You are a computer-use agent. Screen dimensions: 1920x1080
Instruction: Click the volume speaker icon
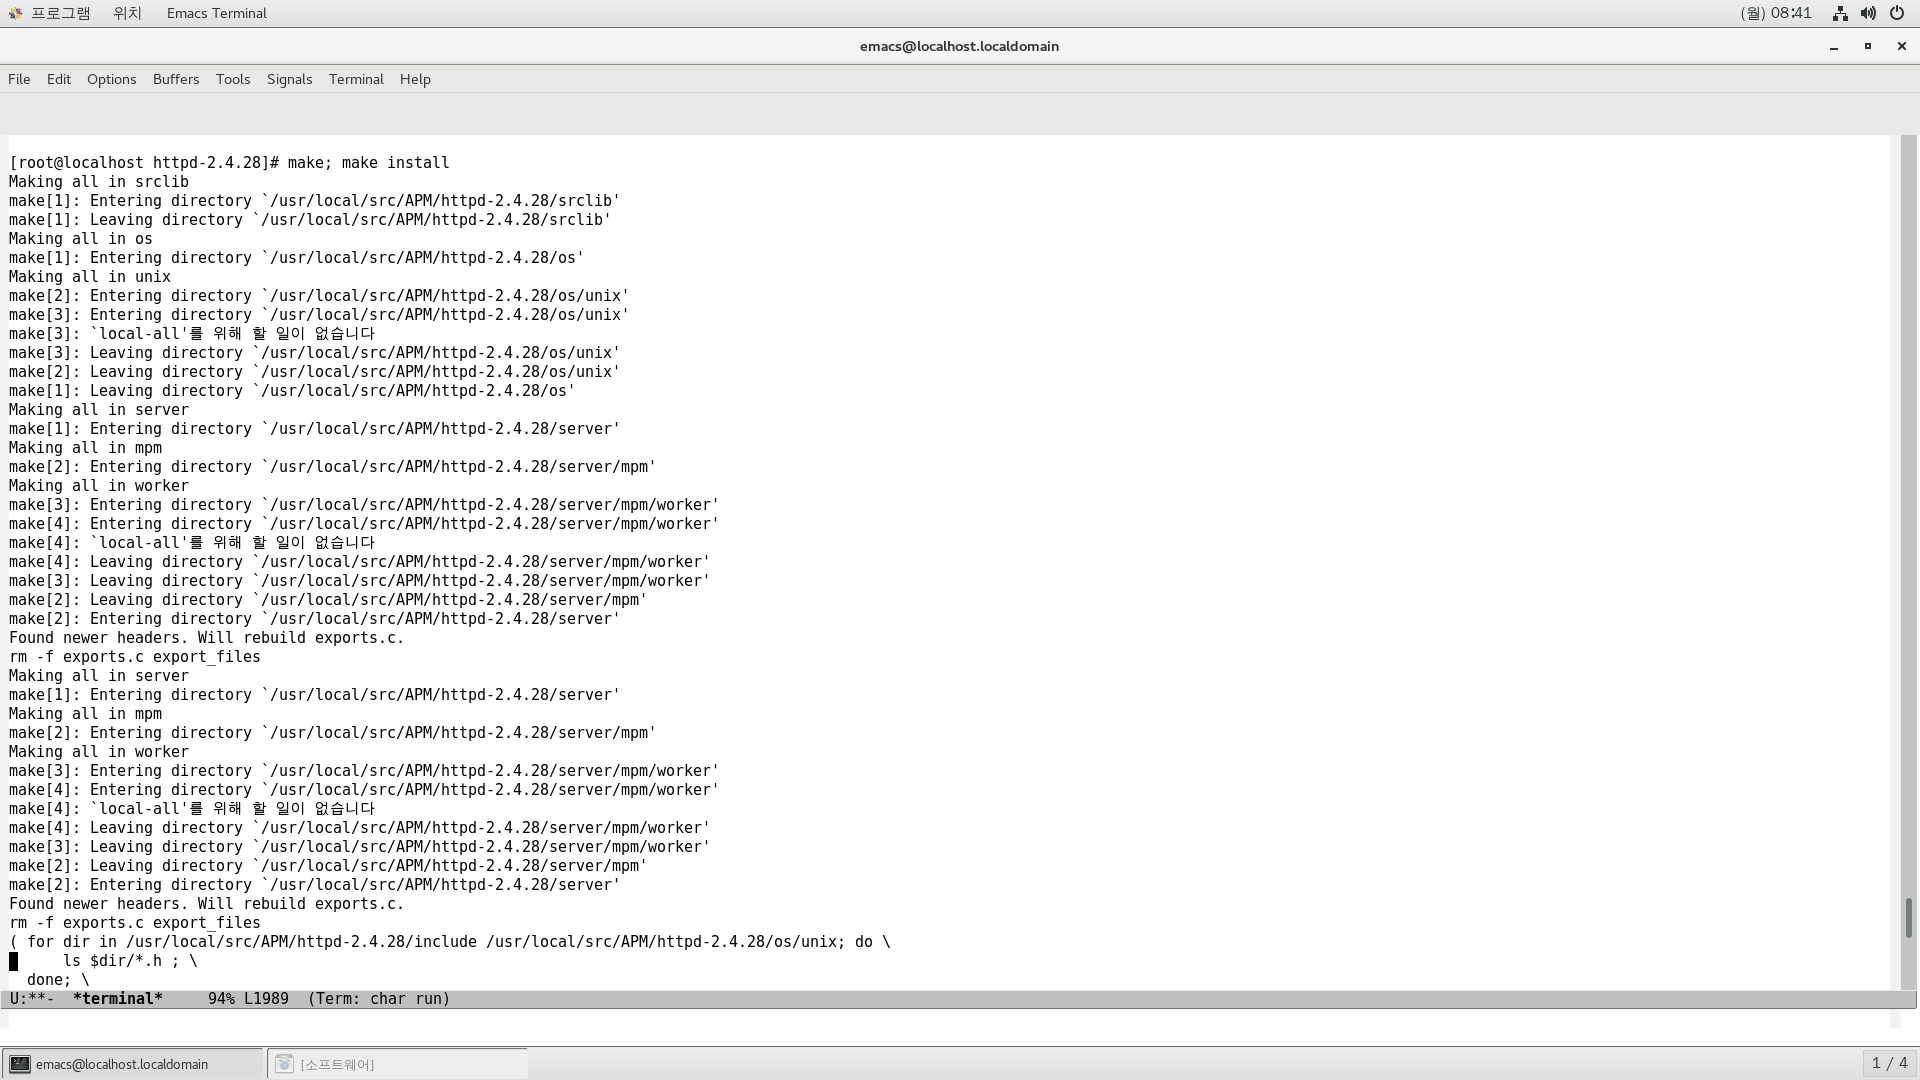1868,13
